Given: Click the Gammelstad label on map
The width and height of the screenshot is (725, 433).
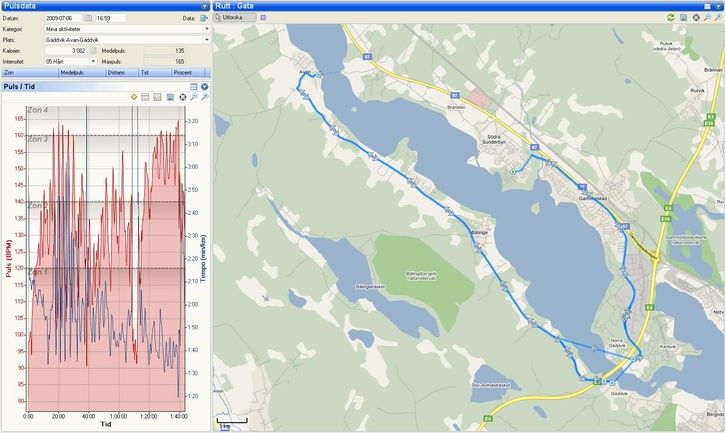Looking at the screenshot, I should (593, 198).
